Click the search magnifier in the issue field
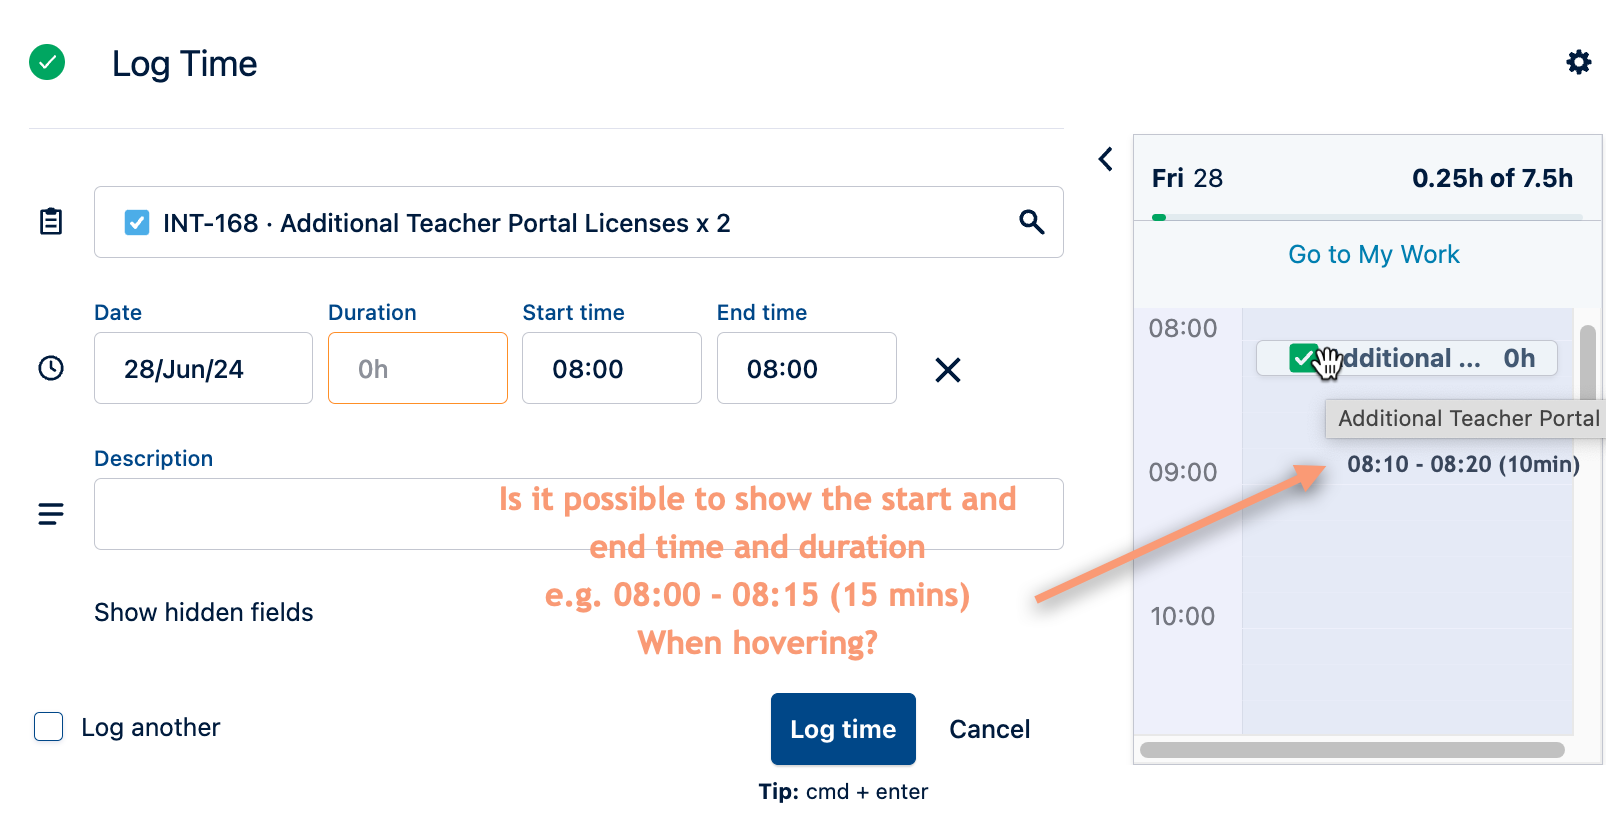The image size is (1606, 816). tap(1031, 222)
